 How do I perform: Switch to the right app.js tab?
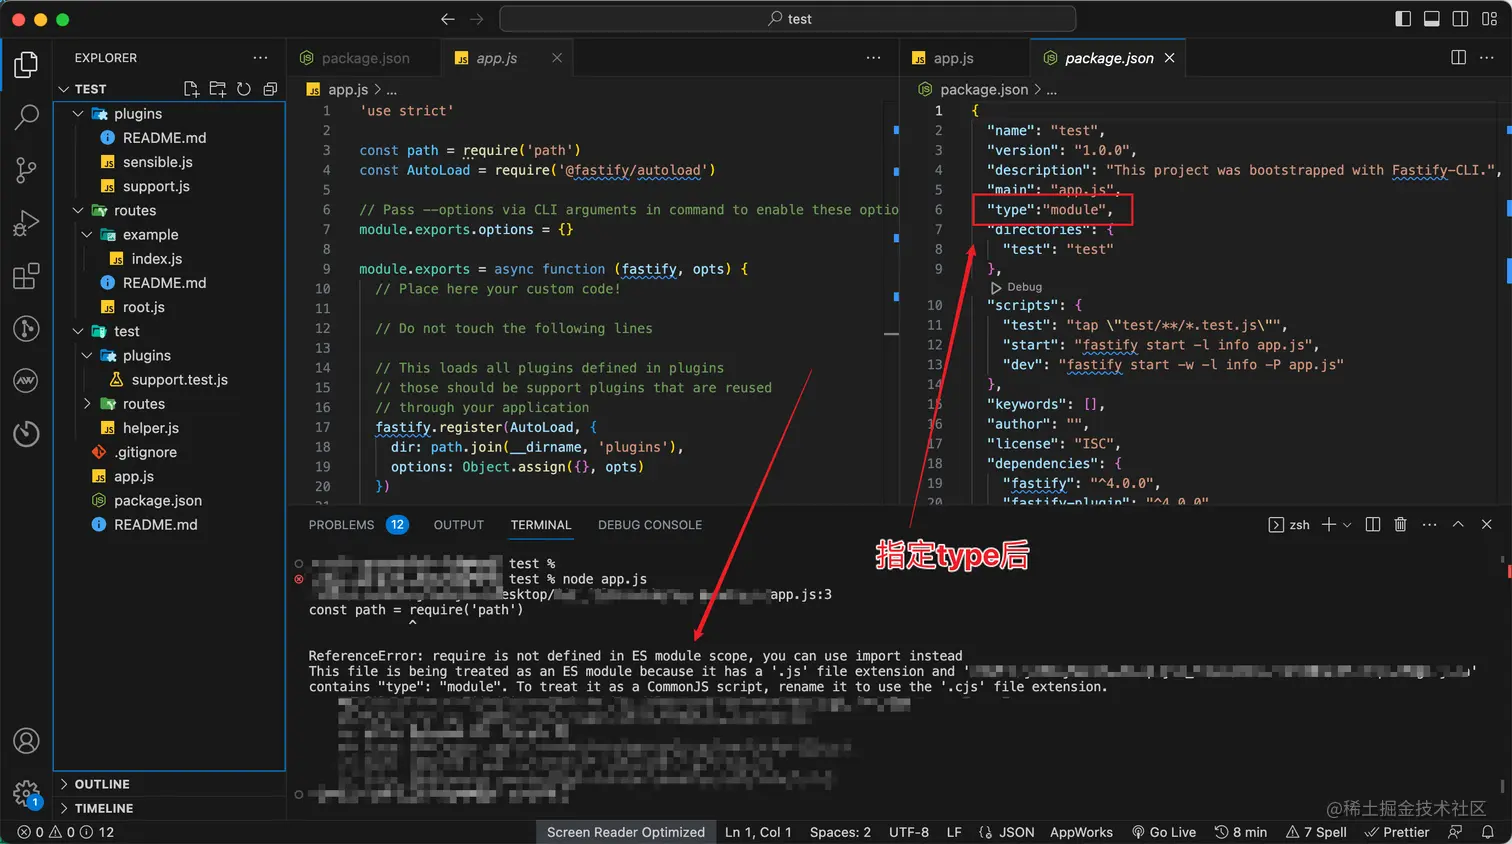click(x=954, y=58)
